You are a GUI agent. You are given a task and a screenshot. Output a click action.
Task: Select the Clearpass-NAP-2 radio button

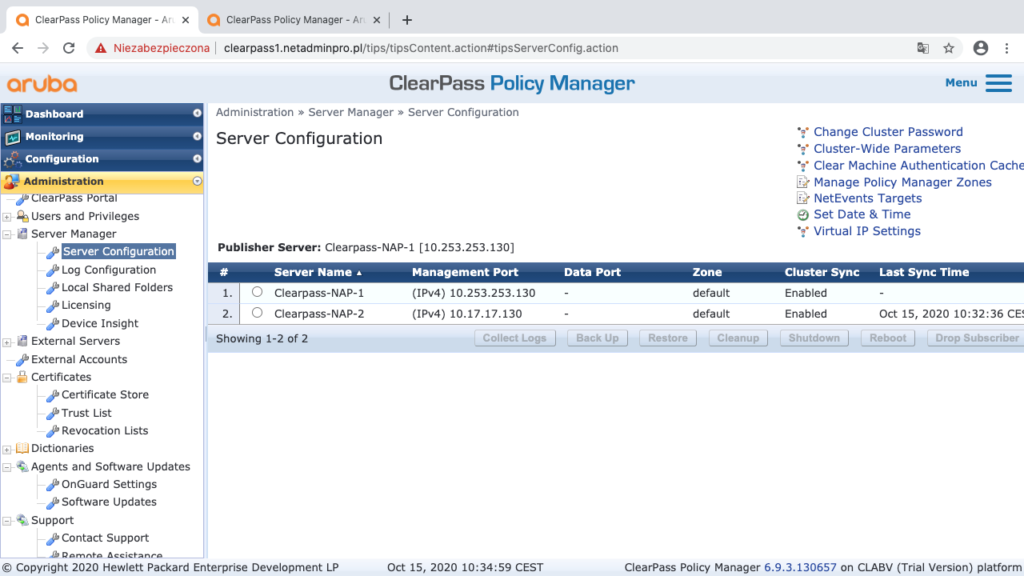coord(257,313)
